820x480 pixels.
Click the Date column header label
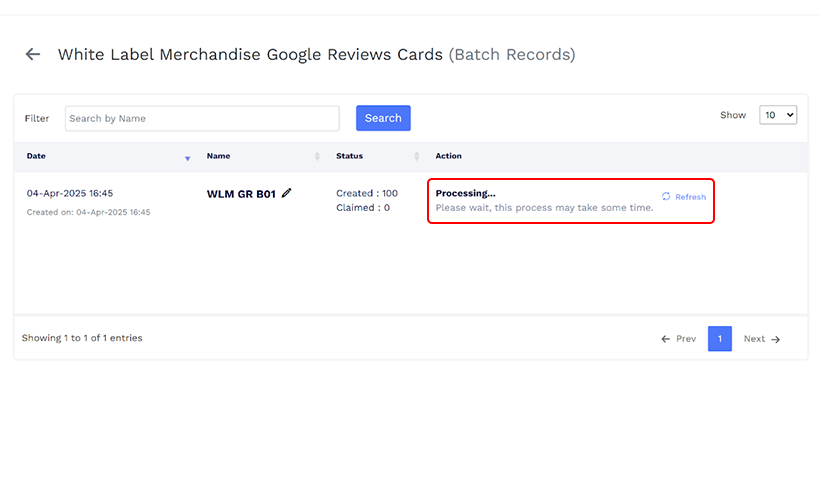point(36,156)
